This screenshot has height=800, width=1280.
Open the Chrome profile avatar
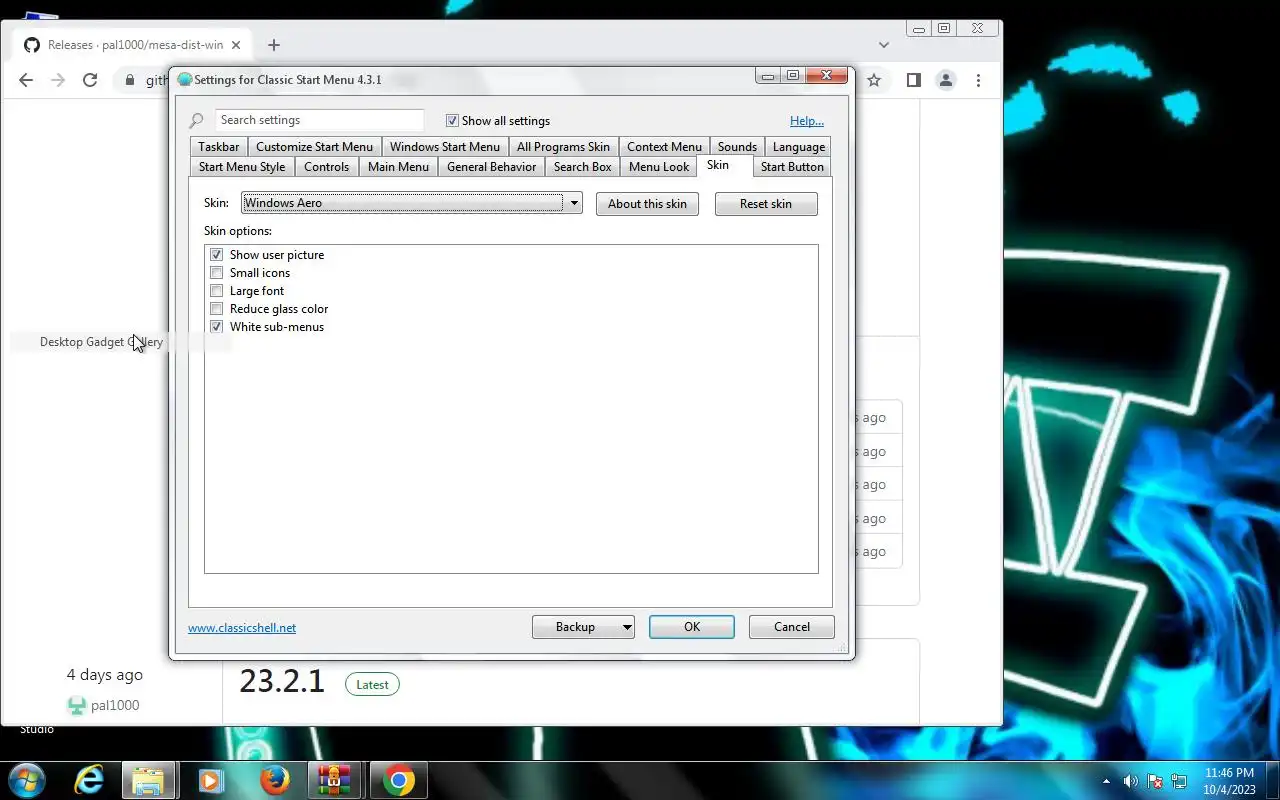click(945, 80)
